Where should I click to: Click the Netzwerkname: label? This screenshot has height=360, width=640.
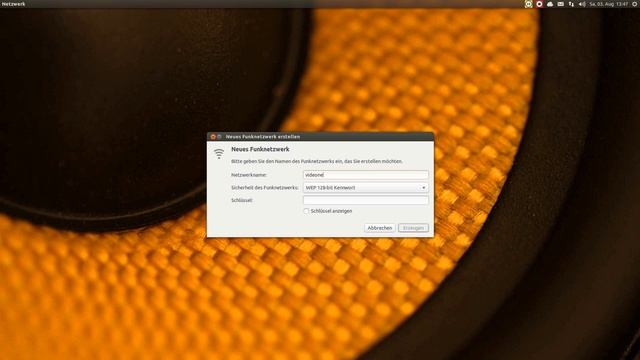[x=249, y=175]
